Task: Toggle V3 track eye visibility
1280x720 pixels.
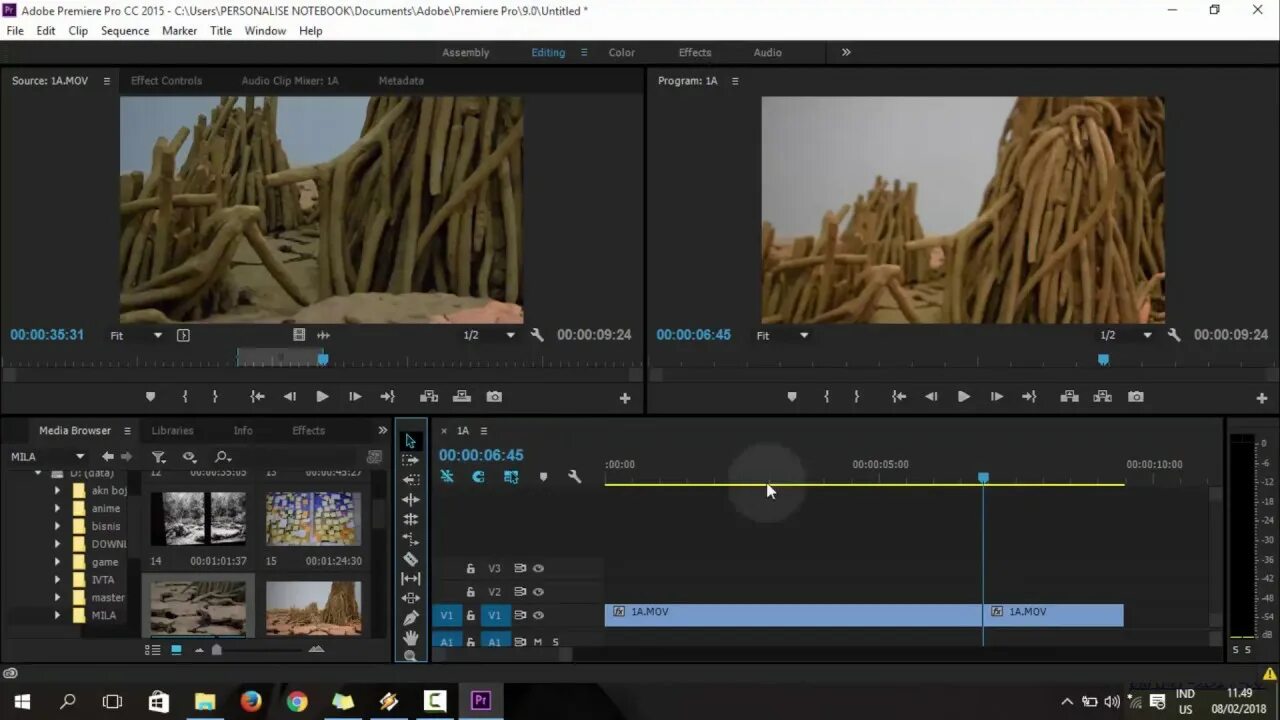Action: click(538, 568)
